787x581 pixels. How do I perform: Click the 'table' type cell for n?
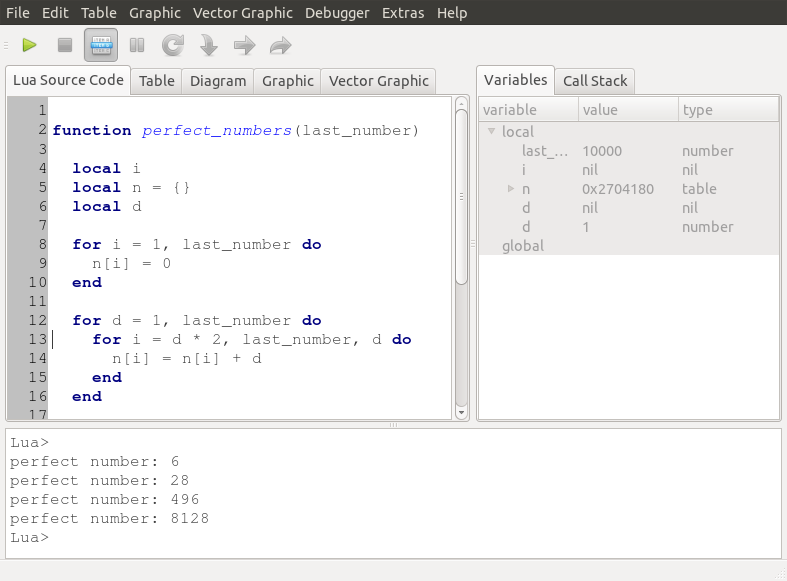click(x=699, y=189)
